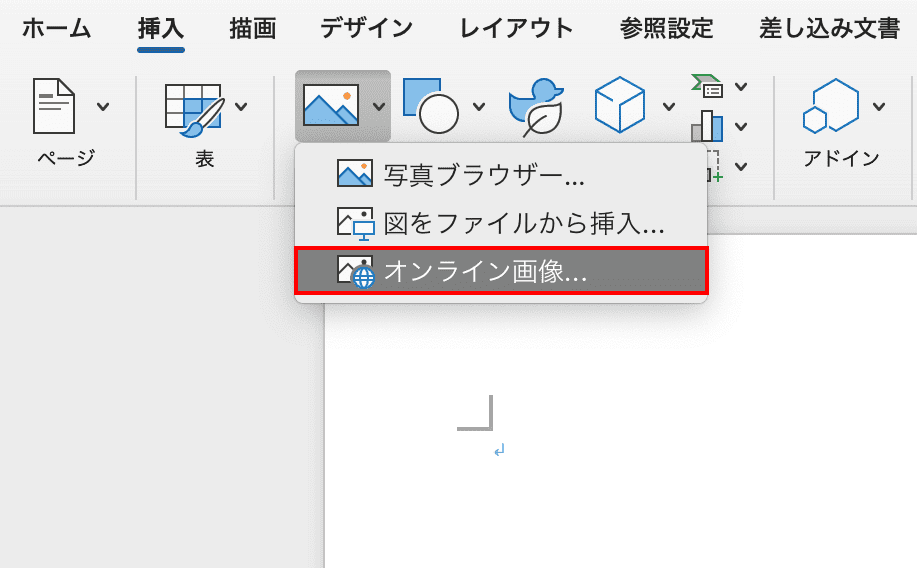917x568 pixels.
Task: Switch to 差し込み文書 tab
Action: 829,28
